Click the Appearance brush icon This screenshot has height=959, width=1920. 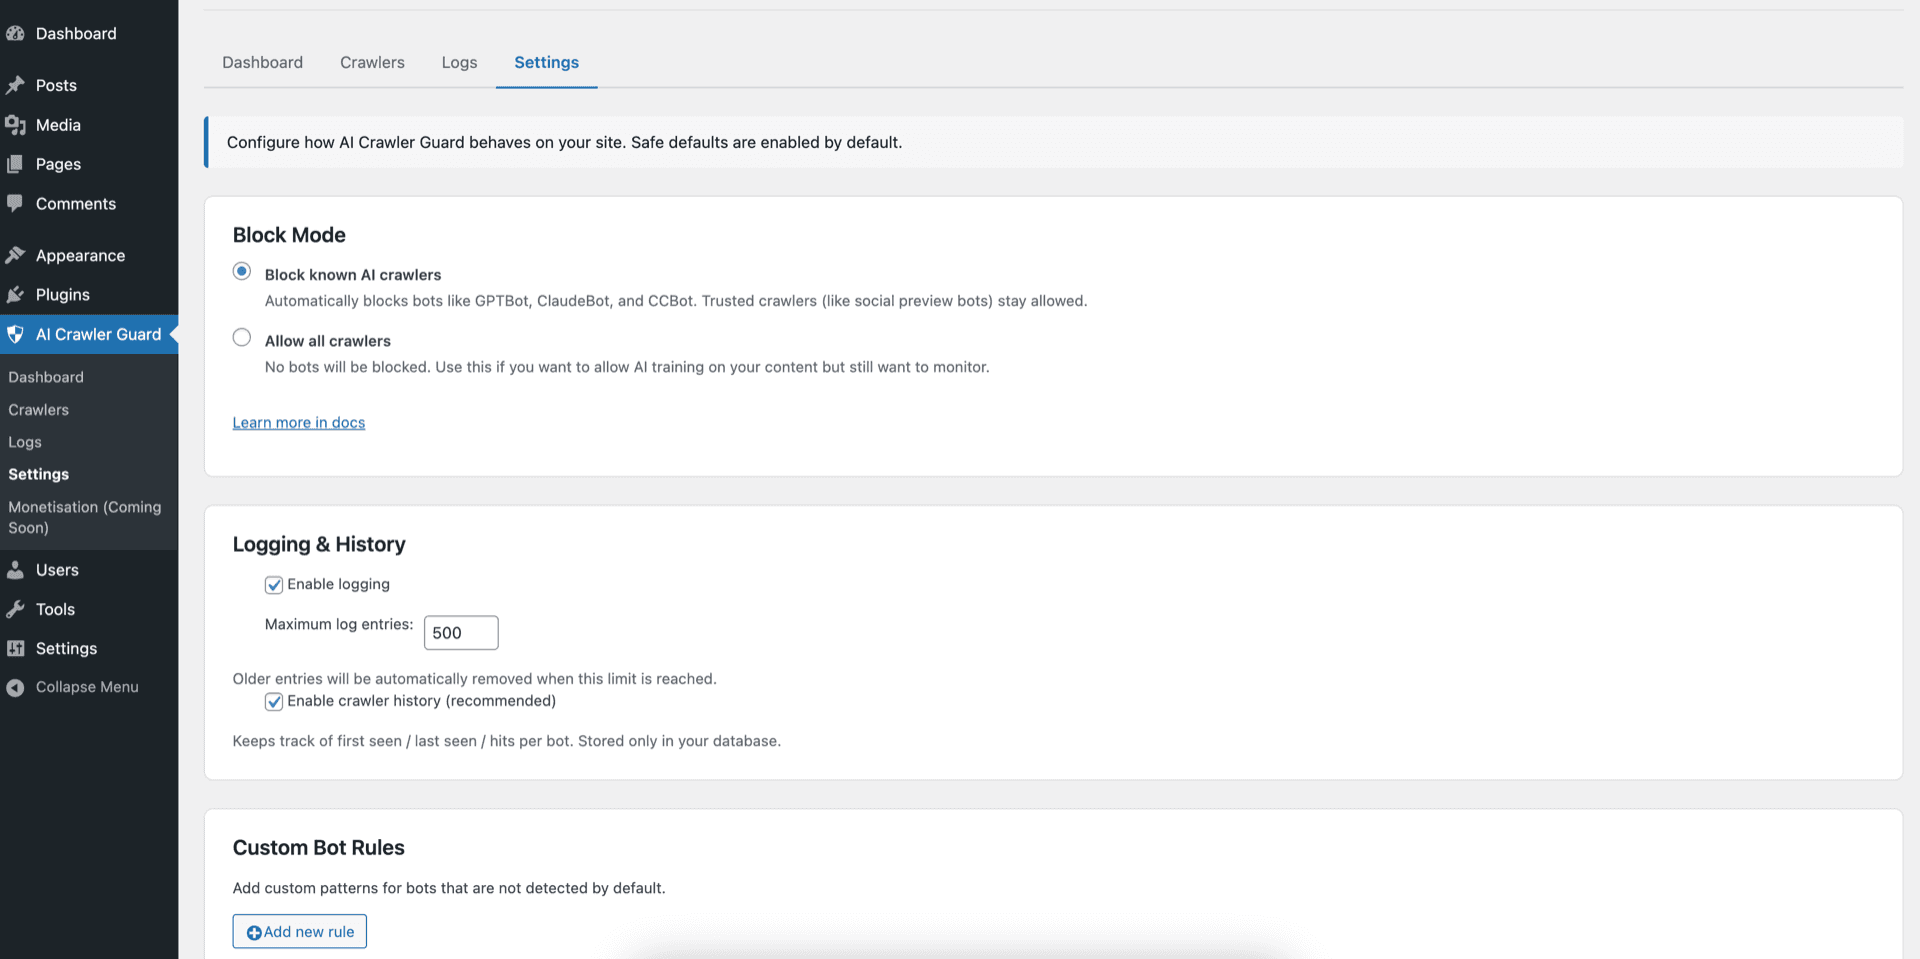(16, 255)
